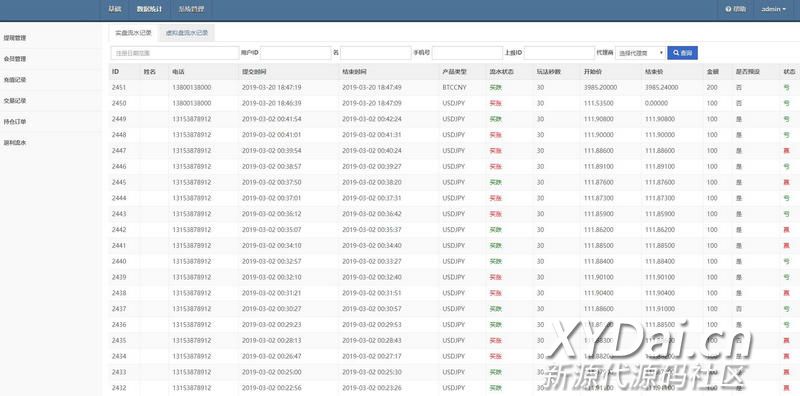
Task: Focus the 手机号 input field
Action: tap(467, 53)
